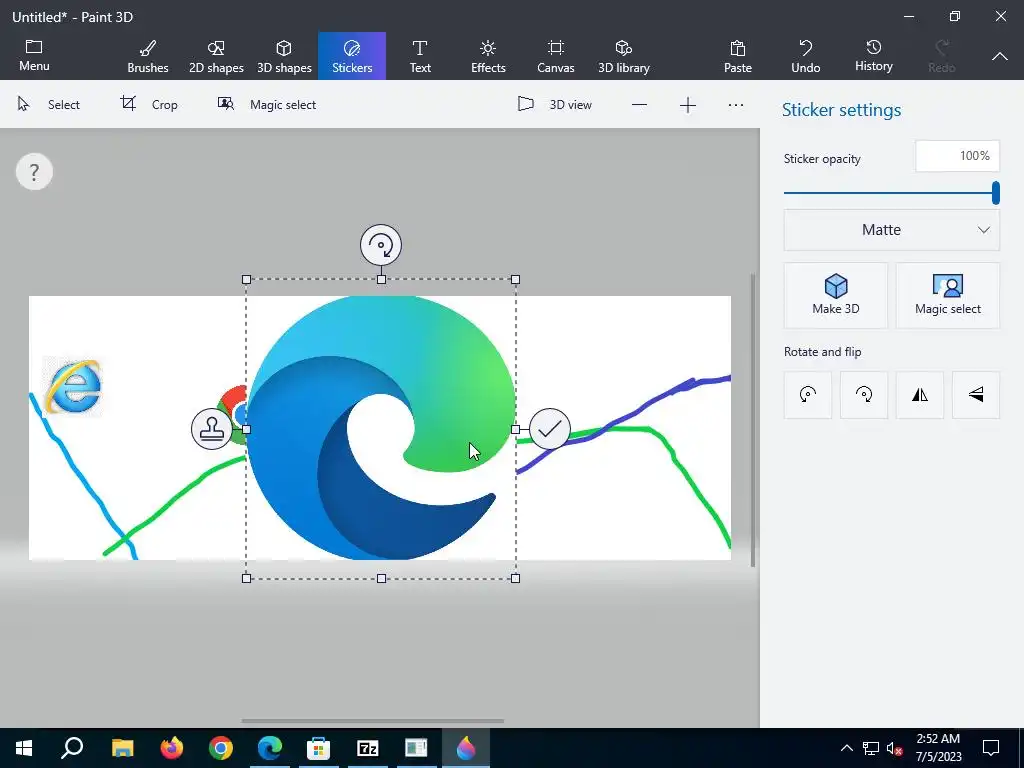Viewport: 1024px width, 768px height.
Task: Select the Stickers tab
Action: (352, 56)
